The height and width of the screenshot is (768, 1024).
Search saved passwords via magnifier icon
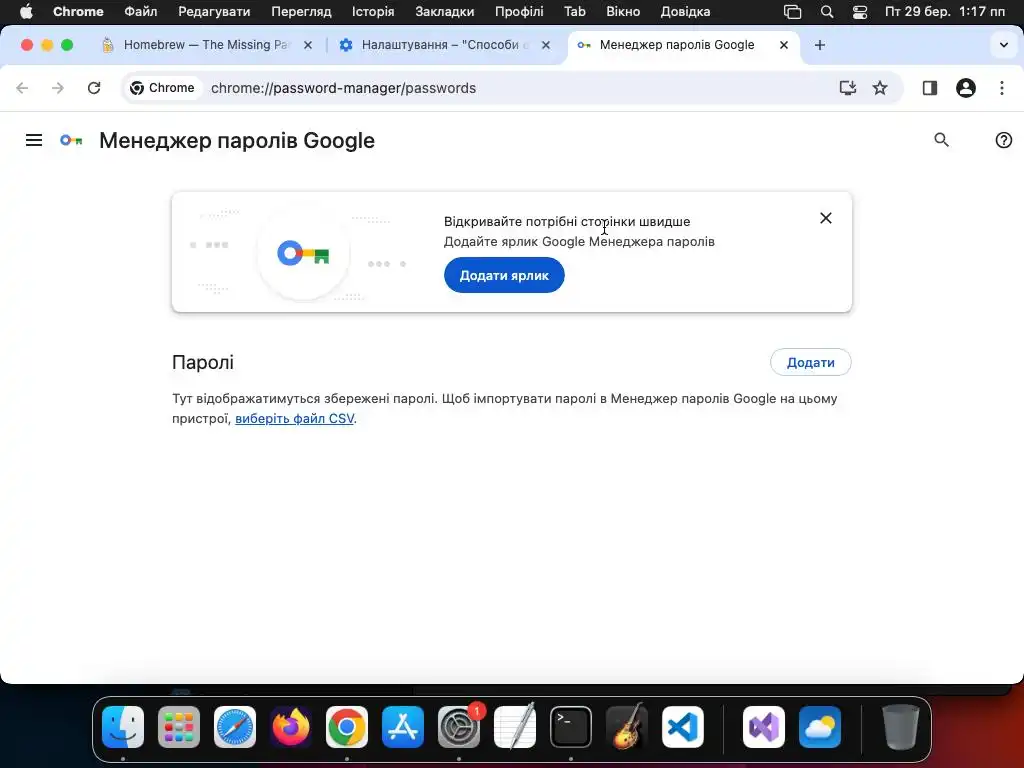941,140
